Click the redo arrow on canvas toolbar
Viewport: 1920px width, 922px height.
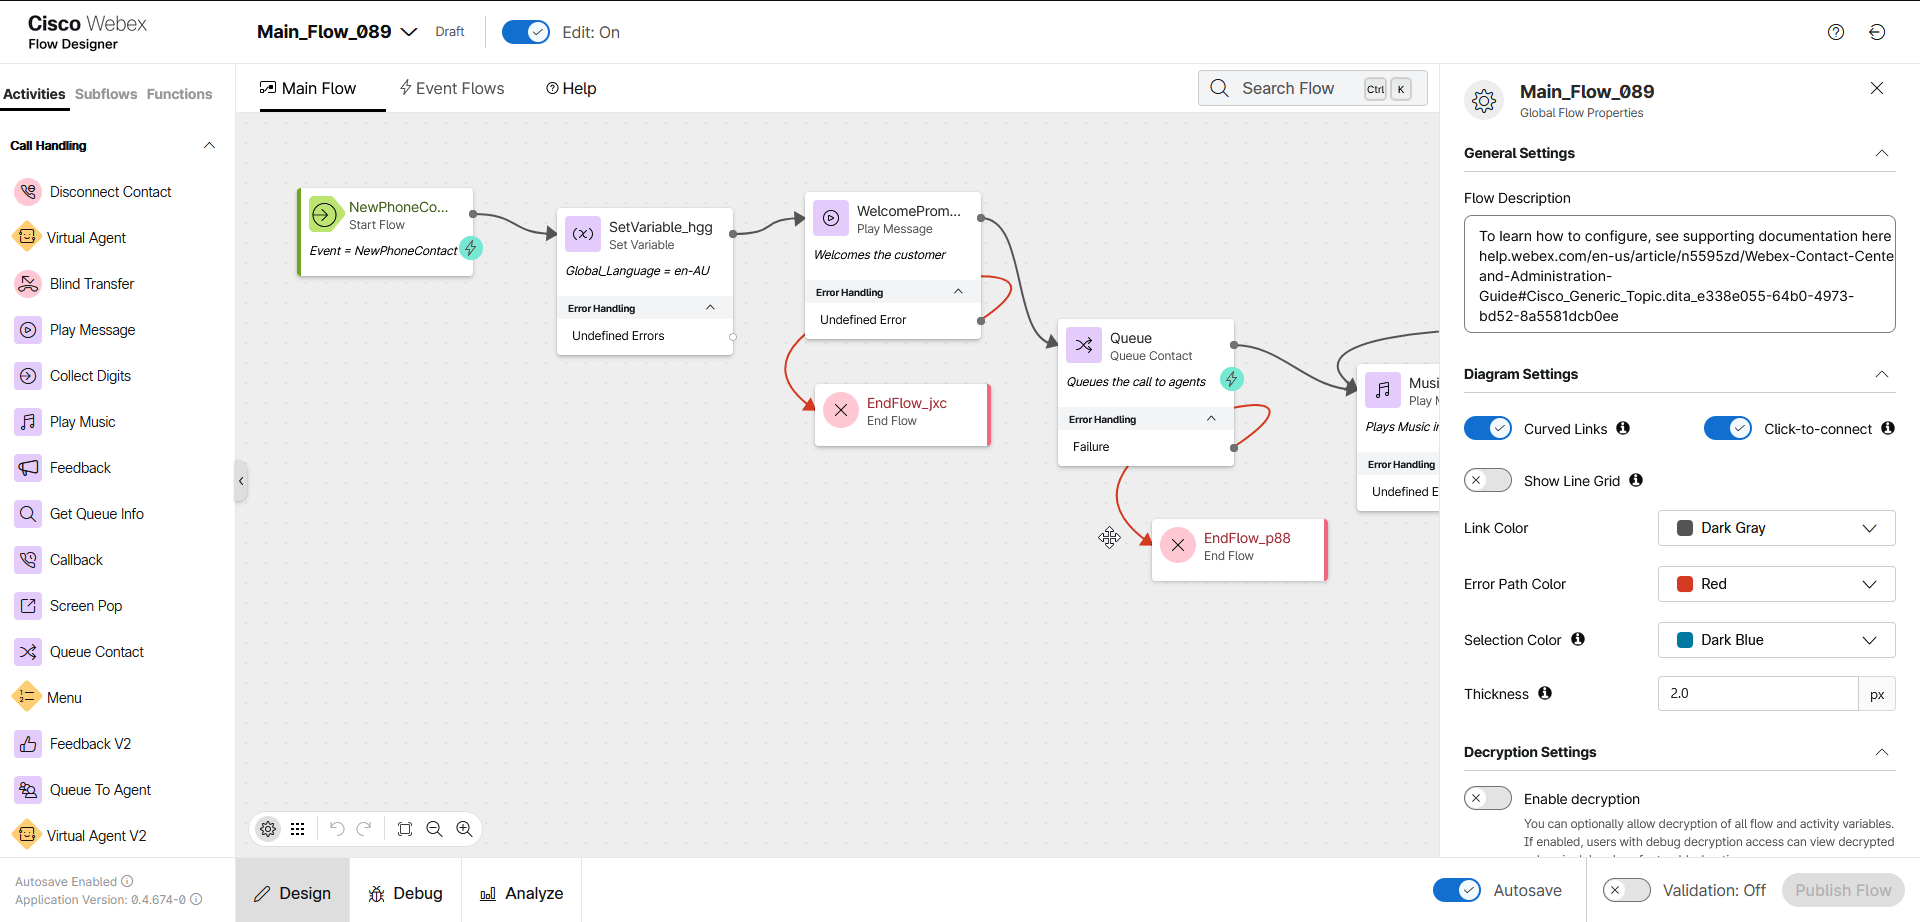click(364, 829)
